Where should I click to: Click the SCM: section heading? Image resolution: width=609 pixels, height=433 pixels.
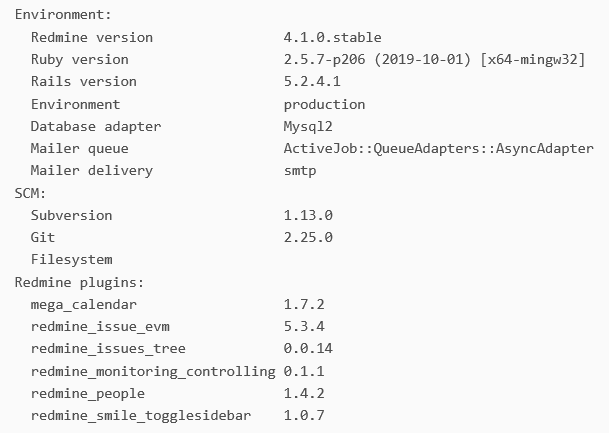click(30, 193)
